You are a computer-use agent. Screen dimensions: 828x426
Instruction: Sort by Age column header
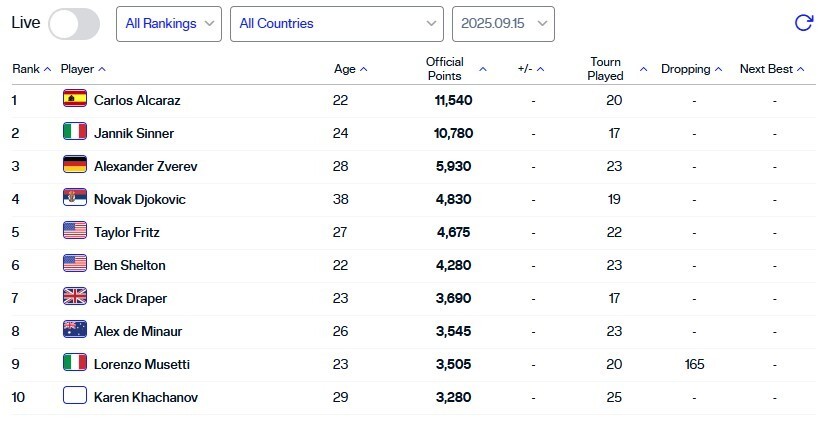click(350, 69)
